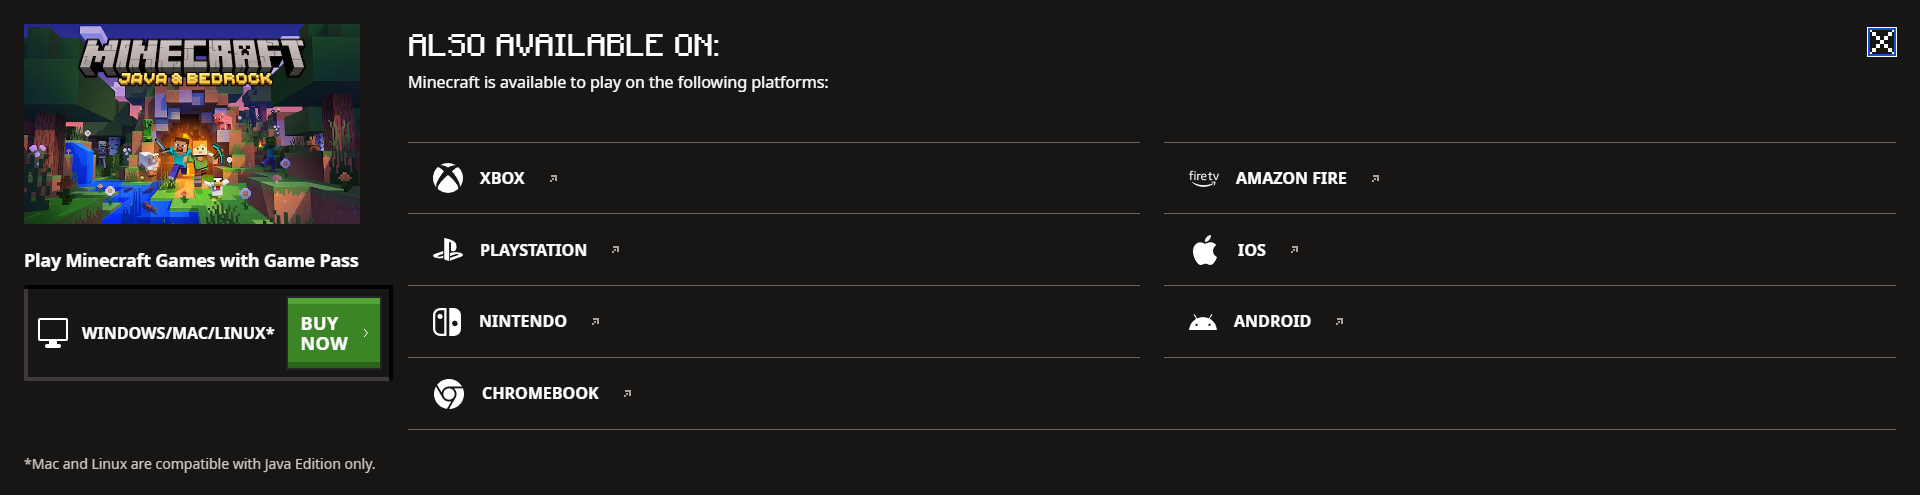Click the Chromebook Chrome logo icon

click(449, 394)
